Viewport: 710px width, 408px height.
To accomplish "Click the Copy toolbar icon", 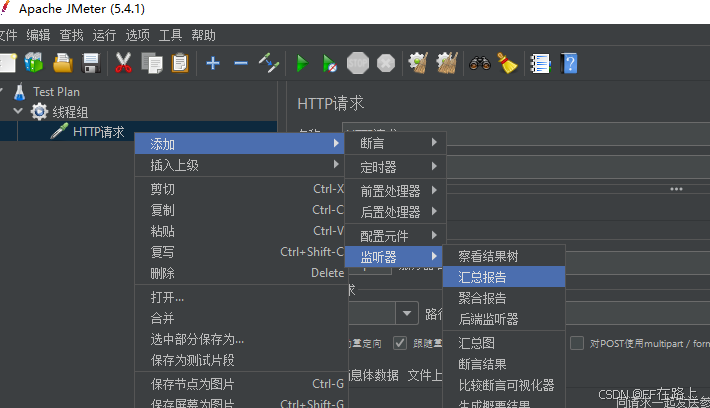I will point(152,63).
